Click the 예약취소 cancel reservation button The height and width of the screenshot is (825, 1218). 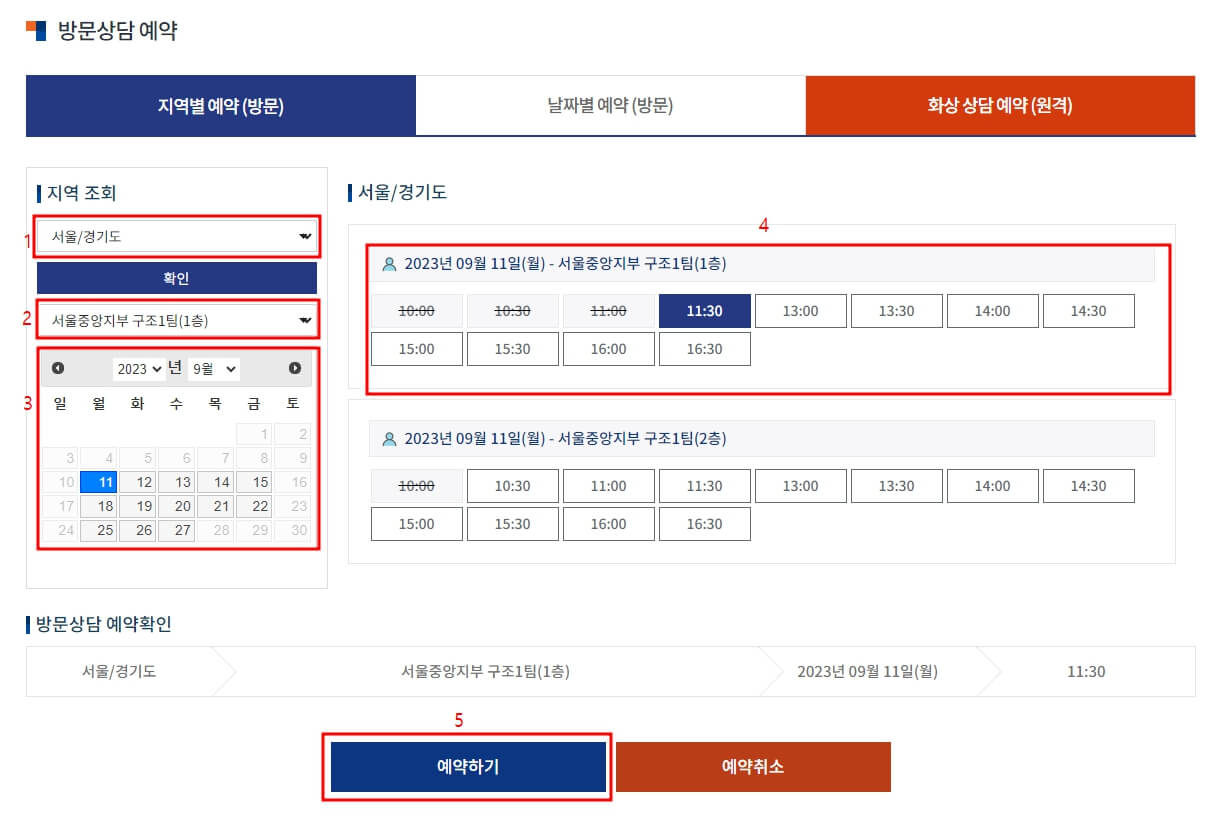pyautogui.click(x=753, y=766)
